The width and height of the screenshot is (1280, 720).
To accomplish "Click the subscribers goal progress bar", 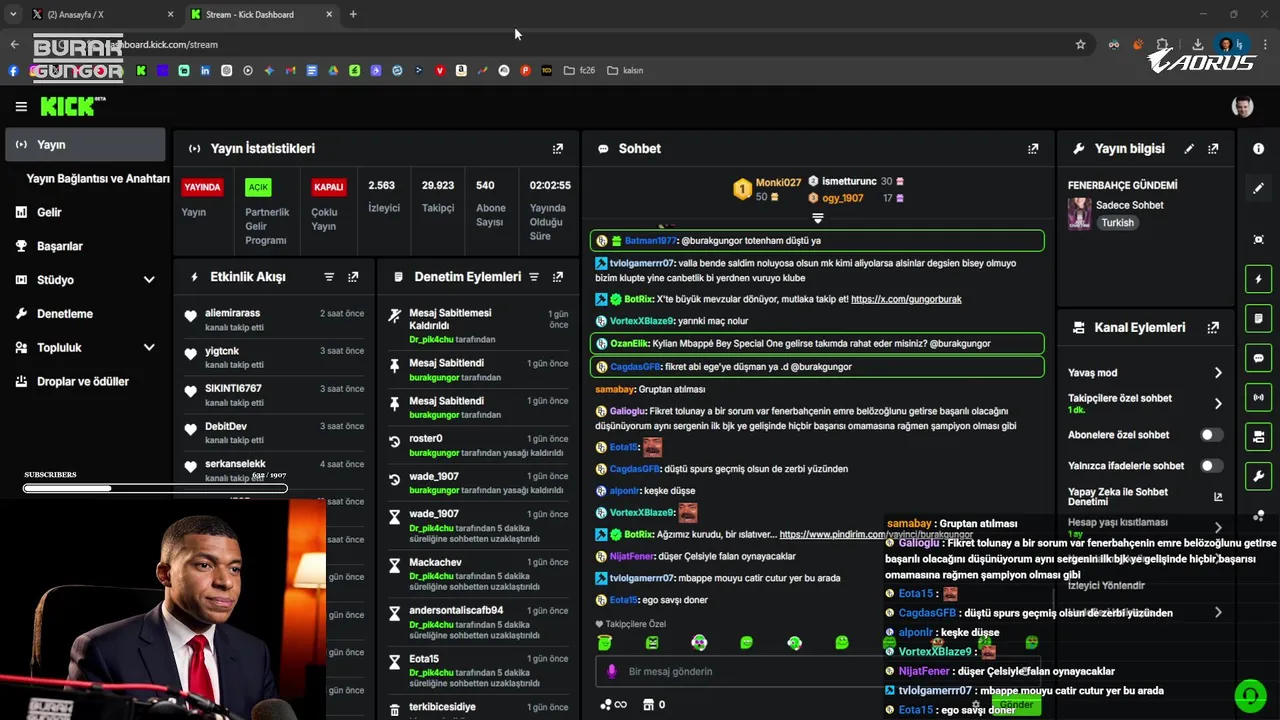I will [155, 488].
